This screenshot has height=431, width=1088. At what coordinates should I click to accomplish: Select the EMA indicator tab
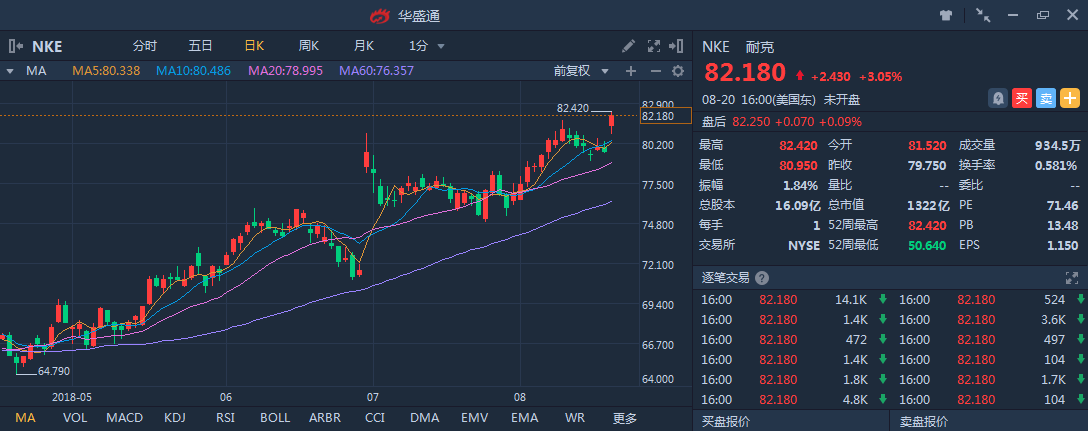tap(525, 418)
